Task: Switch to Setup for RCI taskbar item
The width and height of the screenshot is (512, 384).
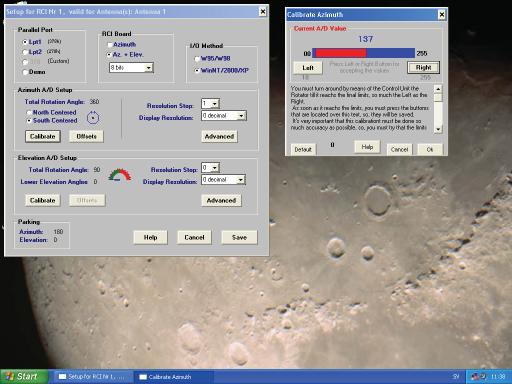Action: point(92,377)
